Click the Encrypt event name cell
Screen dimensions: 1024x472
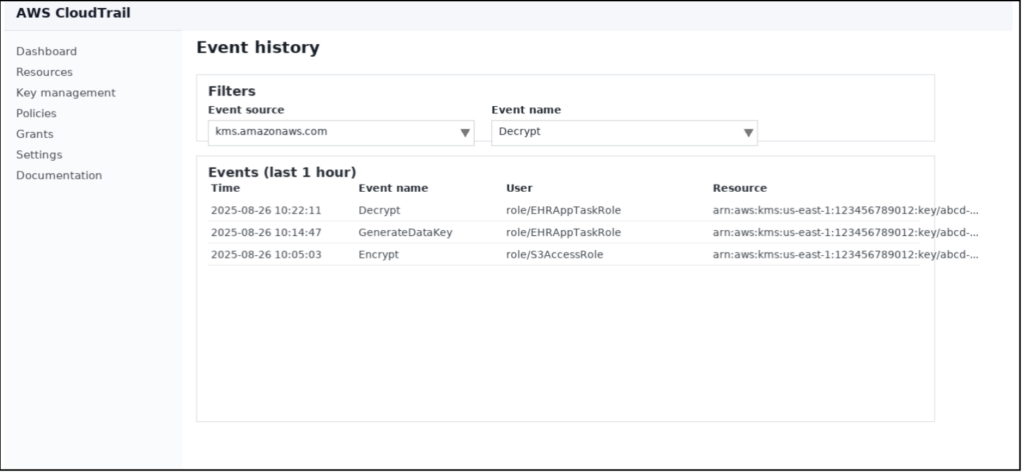coord(378,255)
